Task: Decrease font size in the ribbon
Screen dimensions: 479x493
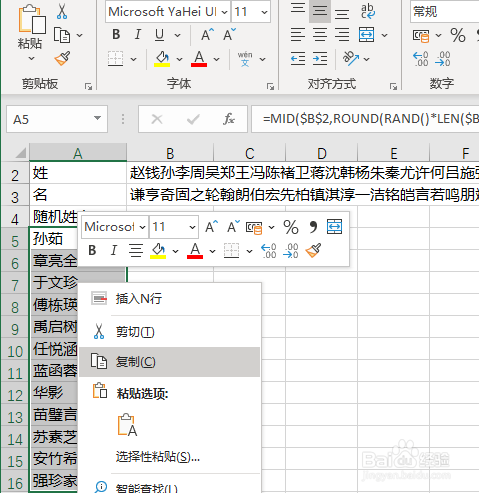Action: point(229,35)
